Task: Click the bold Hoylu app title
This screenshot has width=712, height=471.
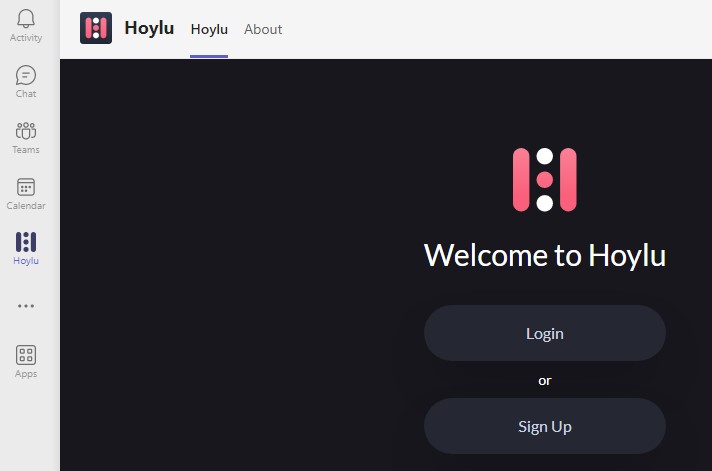Action: tap(149, 28)
